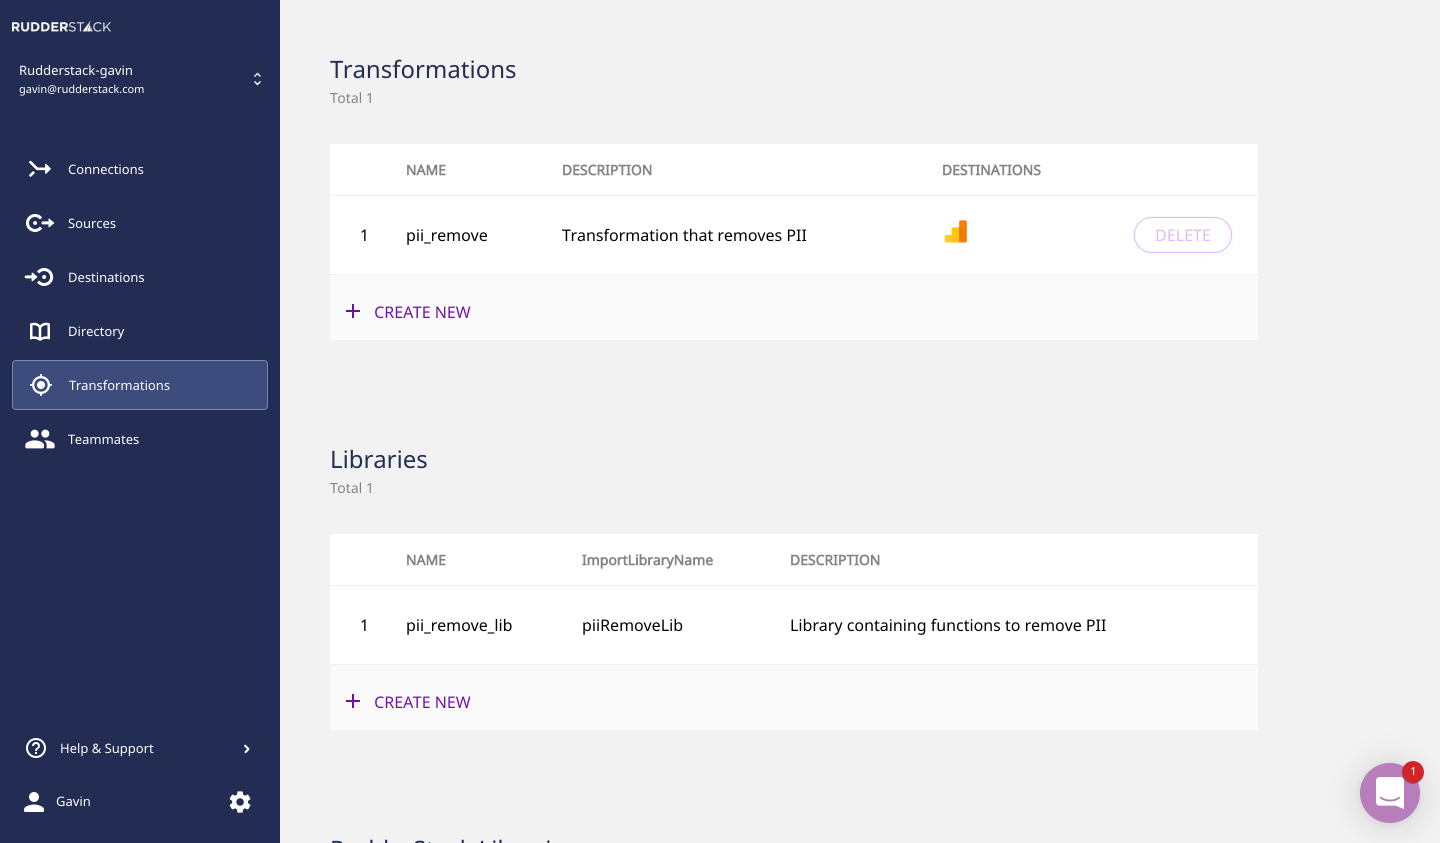
Task: Open the pii_remove_lib library row
Action: tap(459, 625)
